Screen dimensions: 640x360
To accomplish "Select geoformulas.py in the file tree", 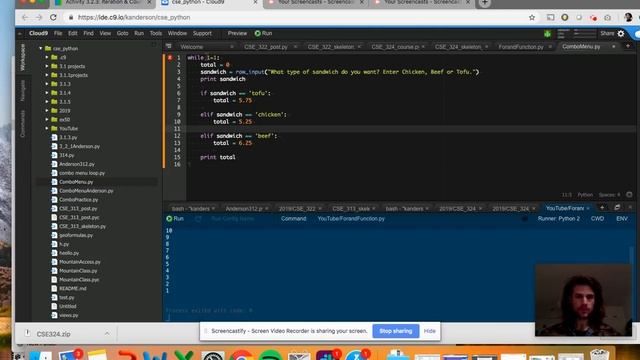I will click(x=76, y=236).
